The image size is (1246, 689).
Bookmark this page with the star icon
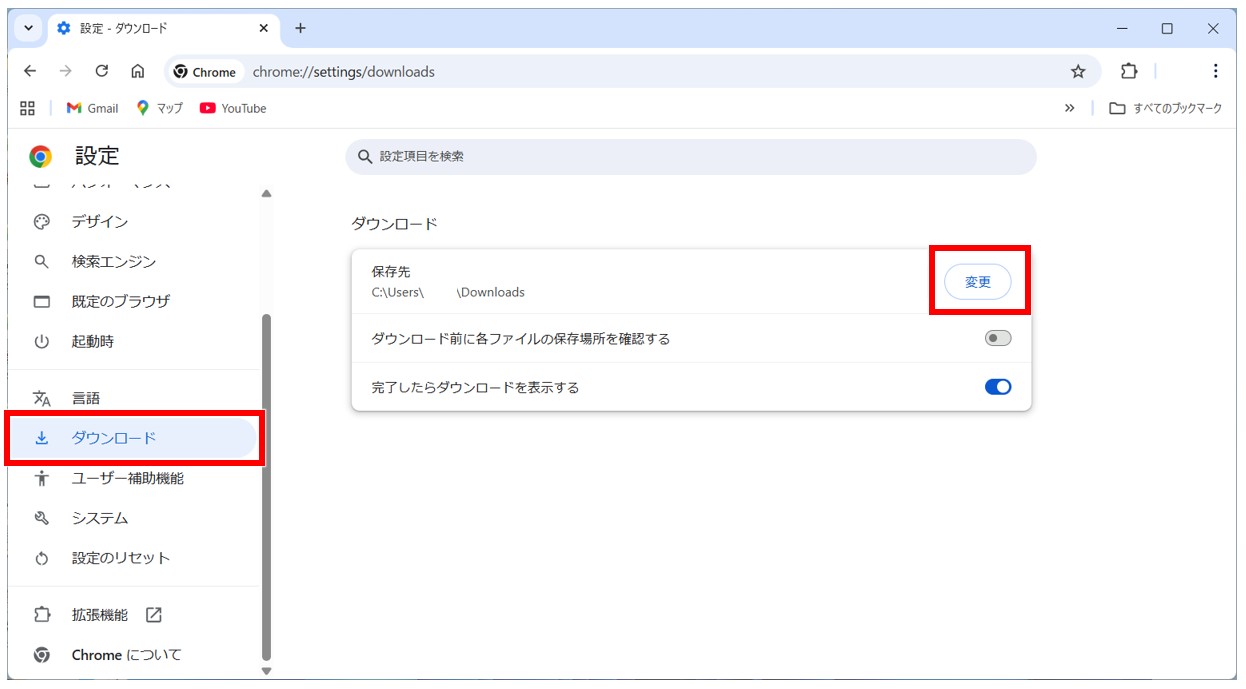1078,71
